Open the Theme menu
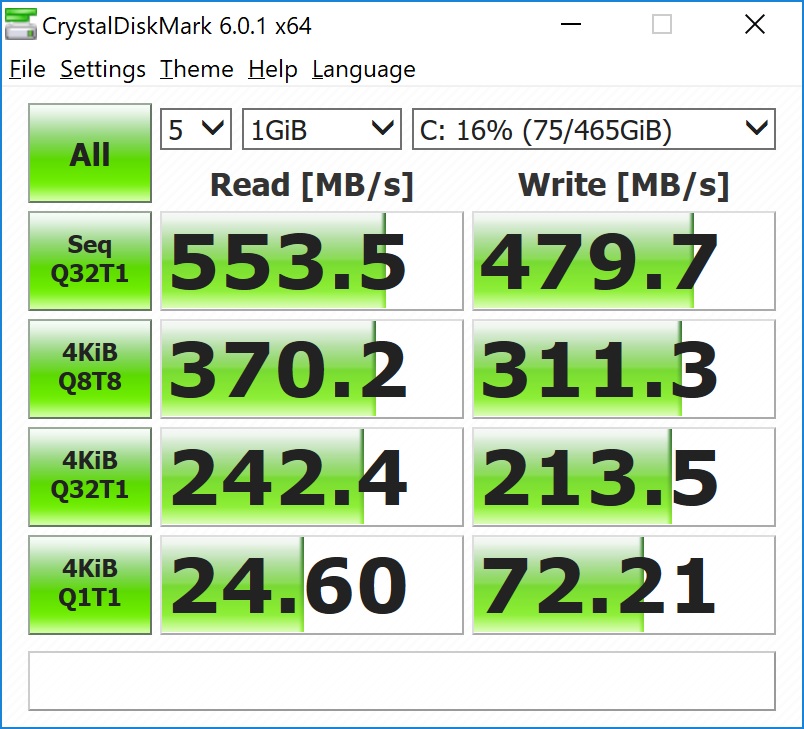804x729 pixels. click(x=197, y=69)
